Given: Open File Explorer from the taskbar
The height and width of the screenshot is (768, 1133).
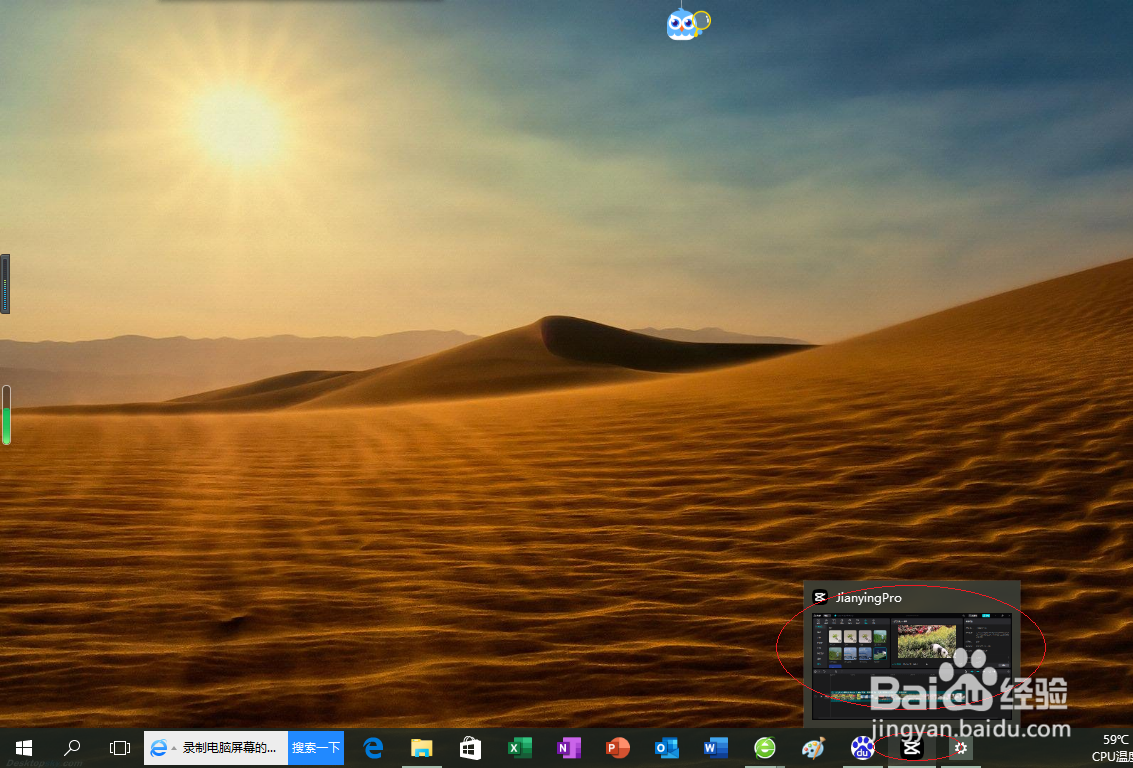Looking at the screenshot, I should click(x=421, y=748).
